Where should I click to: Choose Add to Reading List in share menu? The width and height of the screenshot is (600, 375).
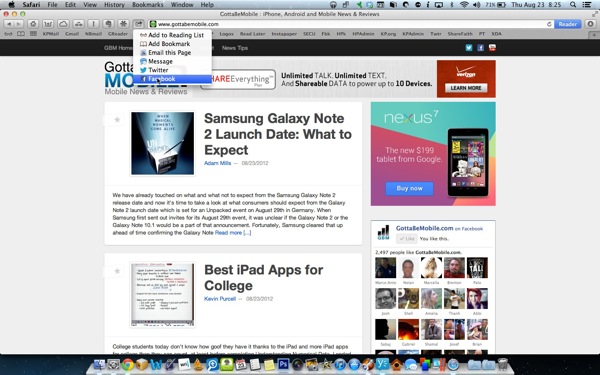coord(172,35)
